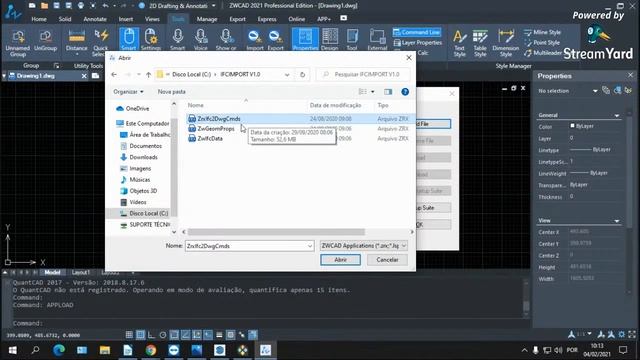Toggle the preview pane button
Image resolution: width=640 pixels, height=360 pixels.
[x=388, y=92]
